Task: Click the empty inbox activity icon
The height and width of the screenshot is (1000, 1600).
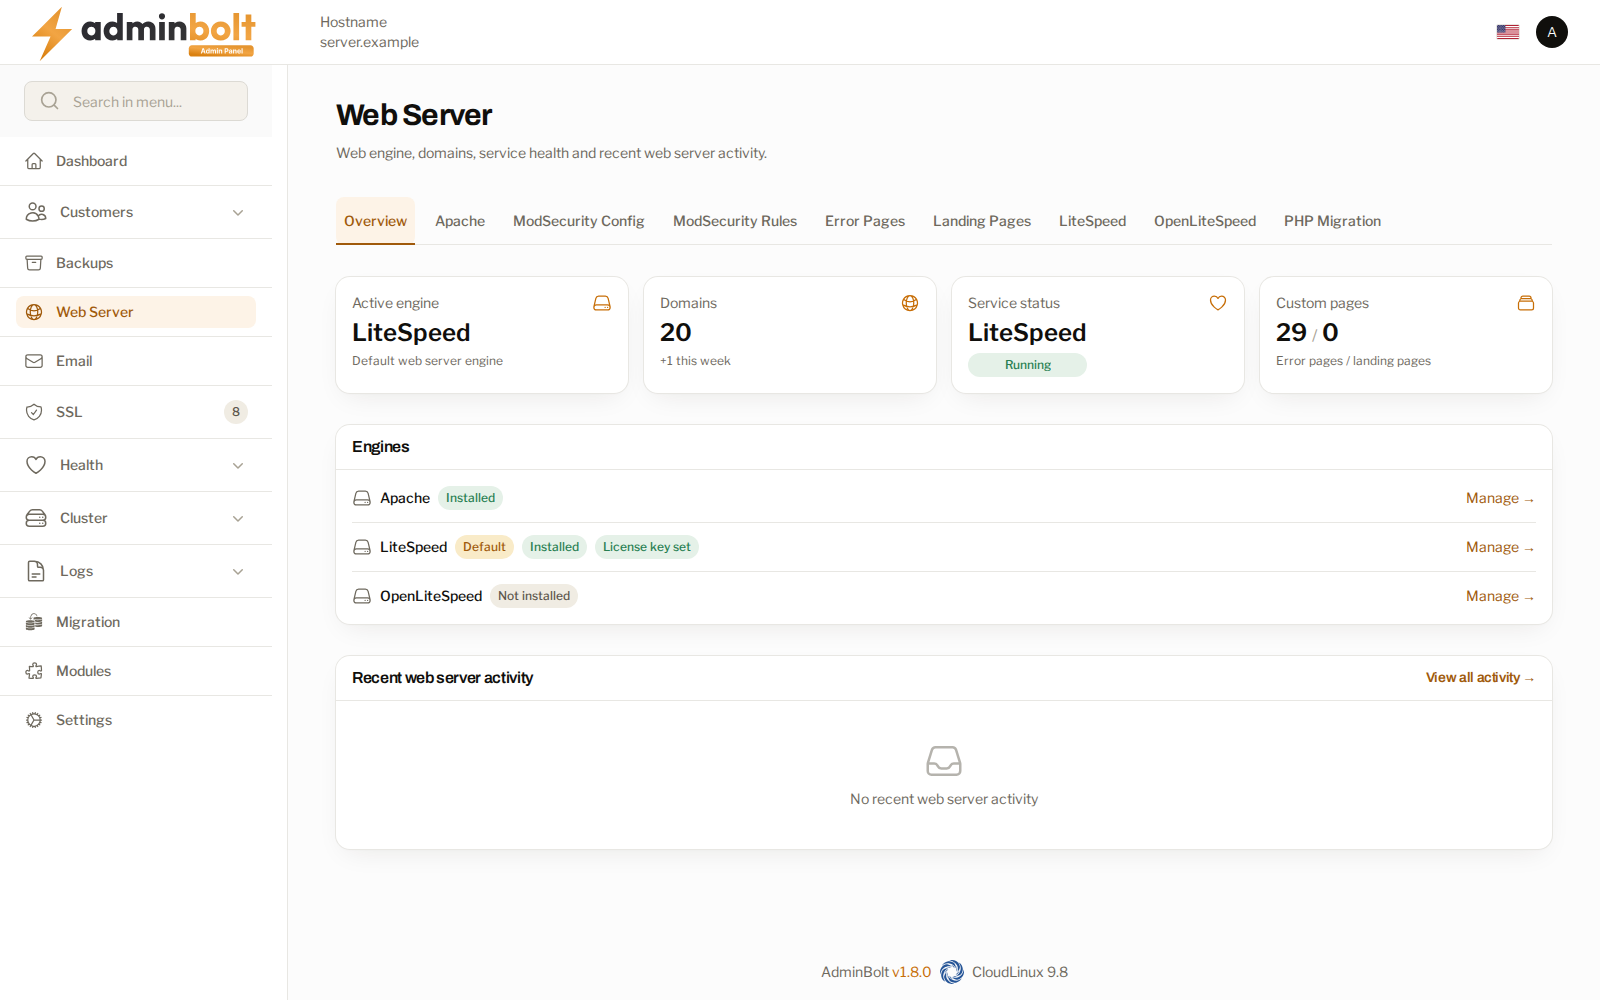Action: [944, 761]
